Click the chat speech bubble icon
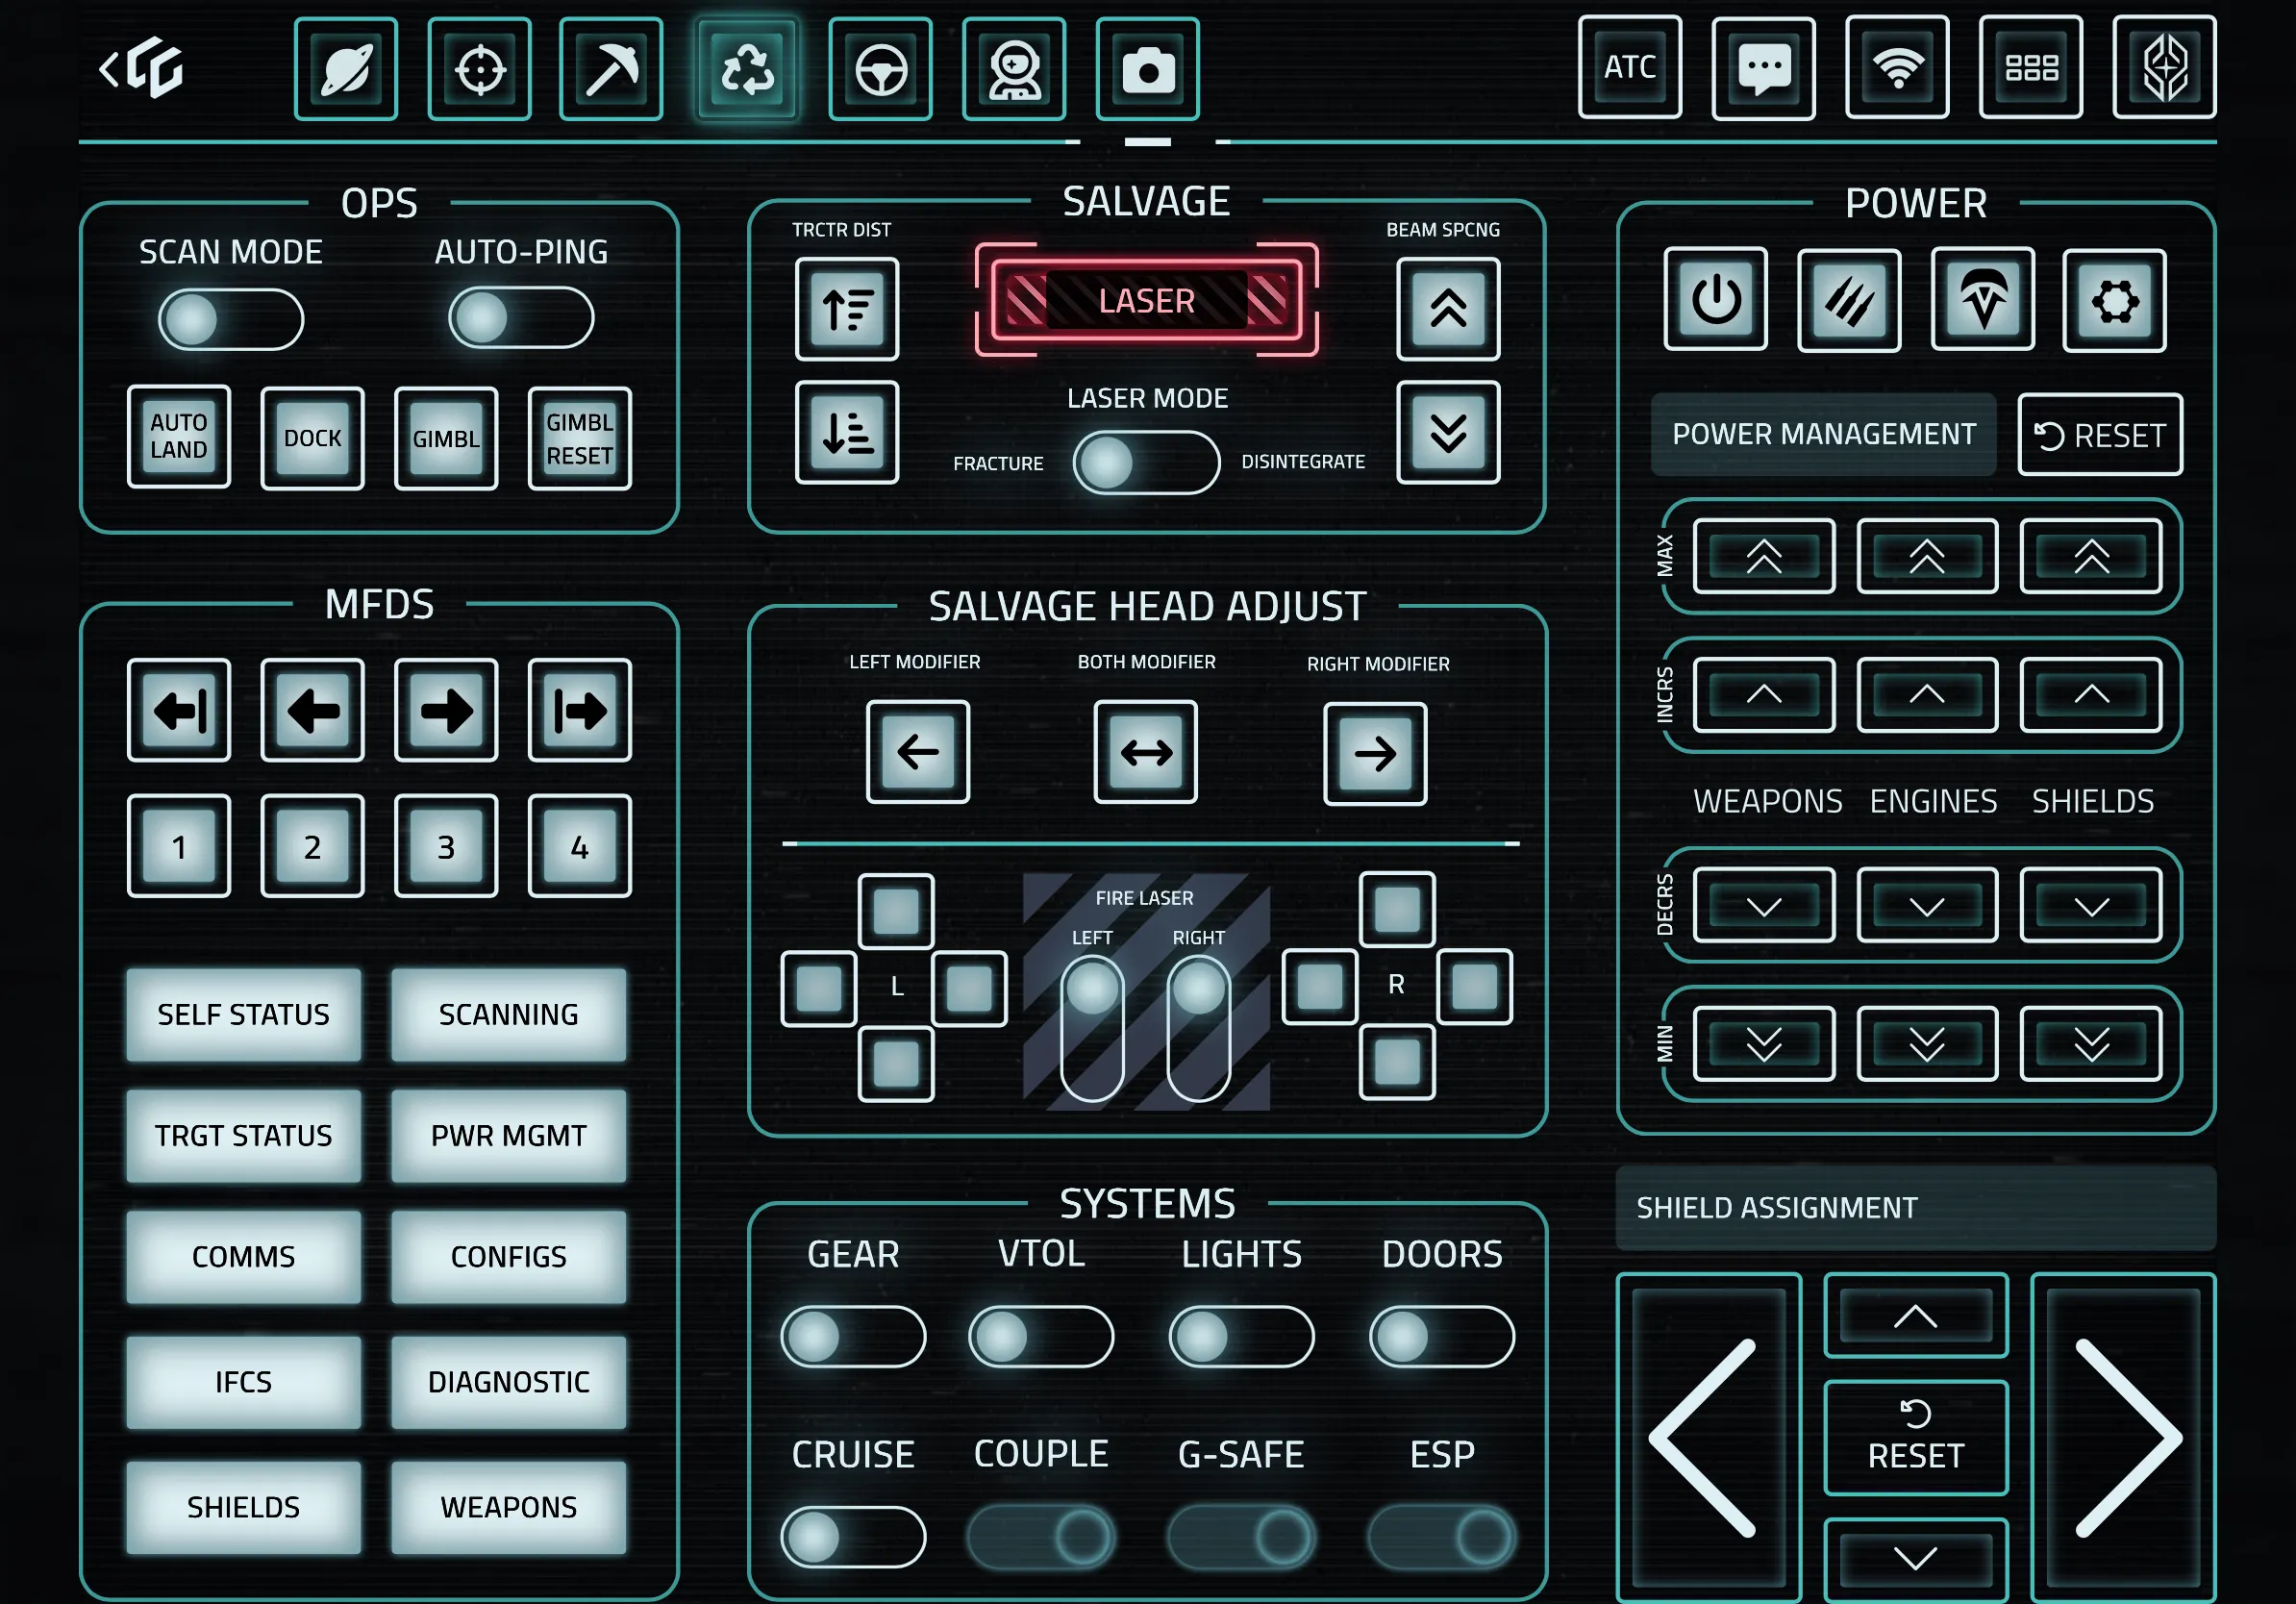2296x1604 pixels. [x=1763, y=68]
